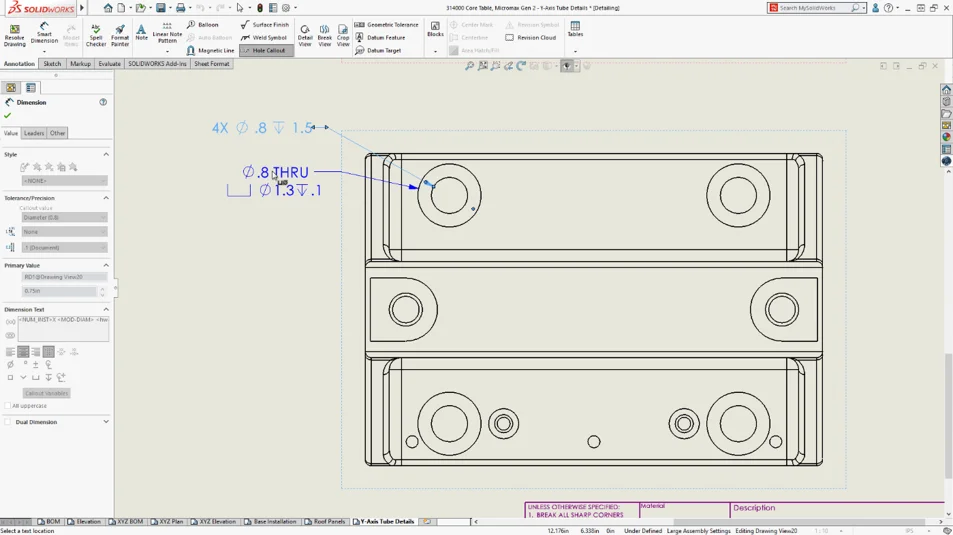Switch to the XYZ Plan sheet tab
The image size is (953, 535).
(x=170, y=522)
